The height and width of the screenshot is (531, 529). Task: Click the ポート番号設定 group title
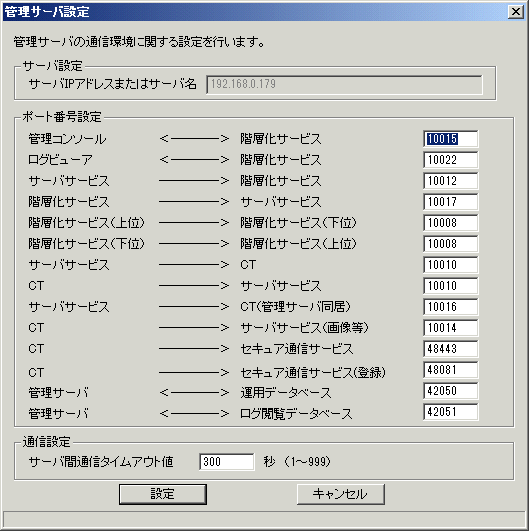click(x=62, y=117)
